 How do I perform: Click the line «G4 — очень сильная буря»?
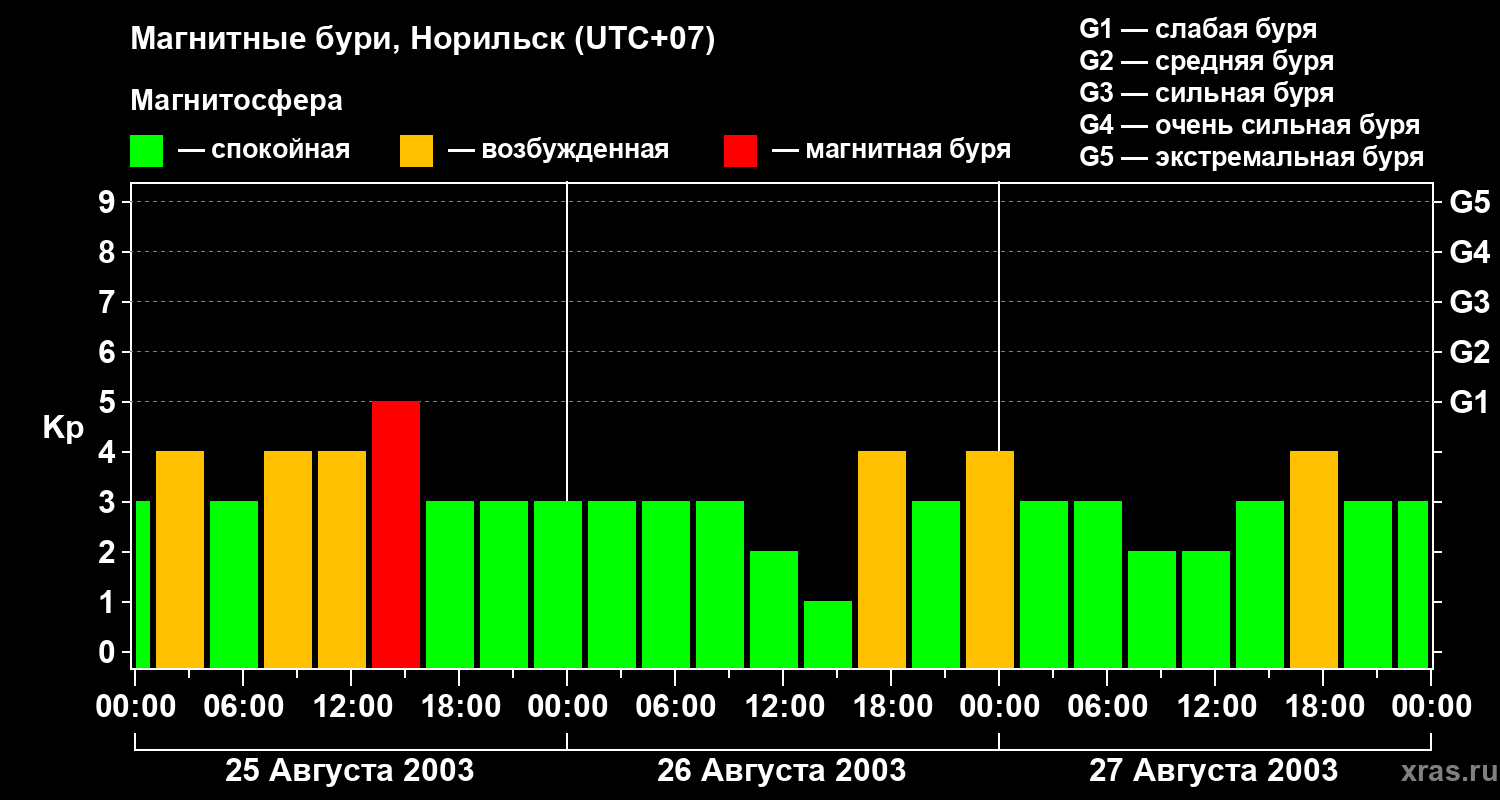[1250, 125]
